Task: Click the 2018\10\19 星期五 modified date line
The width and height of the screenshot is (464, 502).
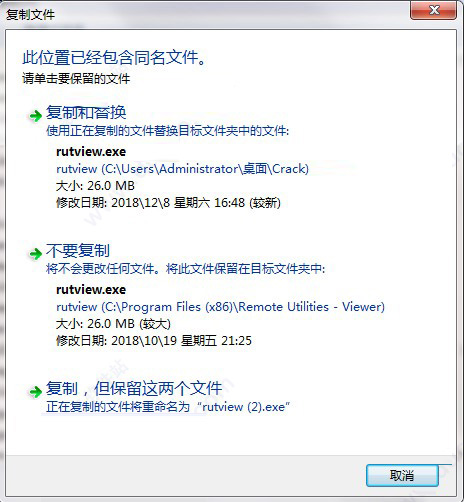Action: click(x=154, y=341)
